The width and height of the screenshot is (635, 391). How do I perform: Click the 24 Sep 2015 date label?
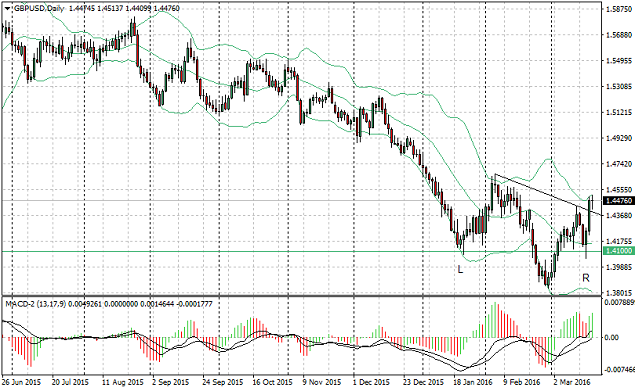pos(223,382)
